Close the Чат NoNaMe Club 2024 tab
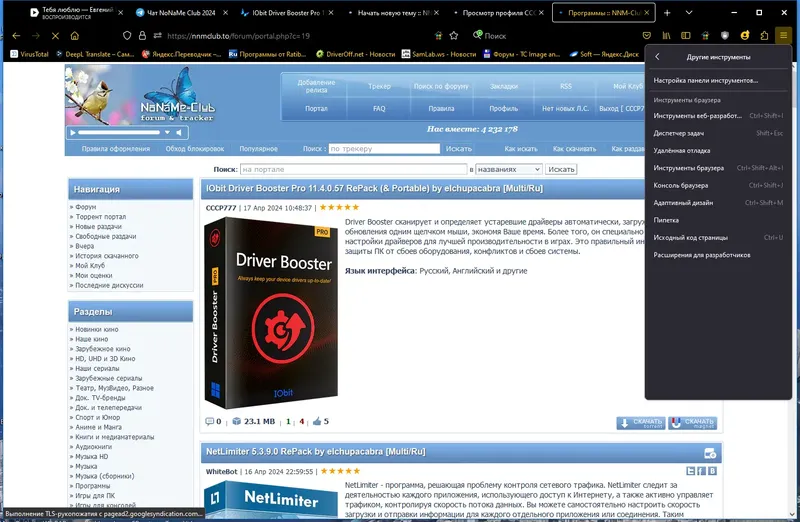Viewport: 800px width, 522px height. [226, 13]
